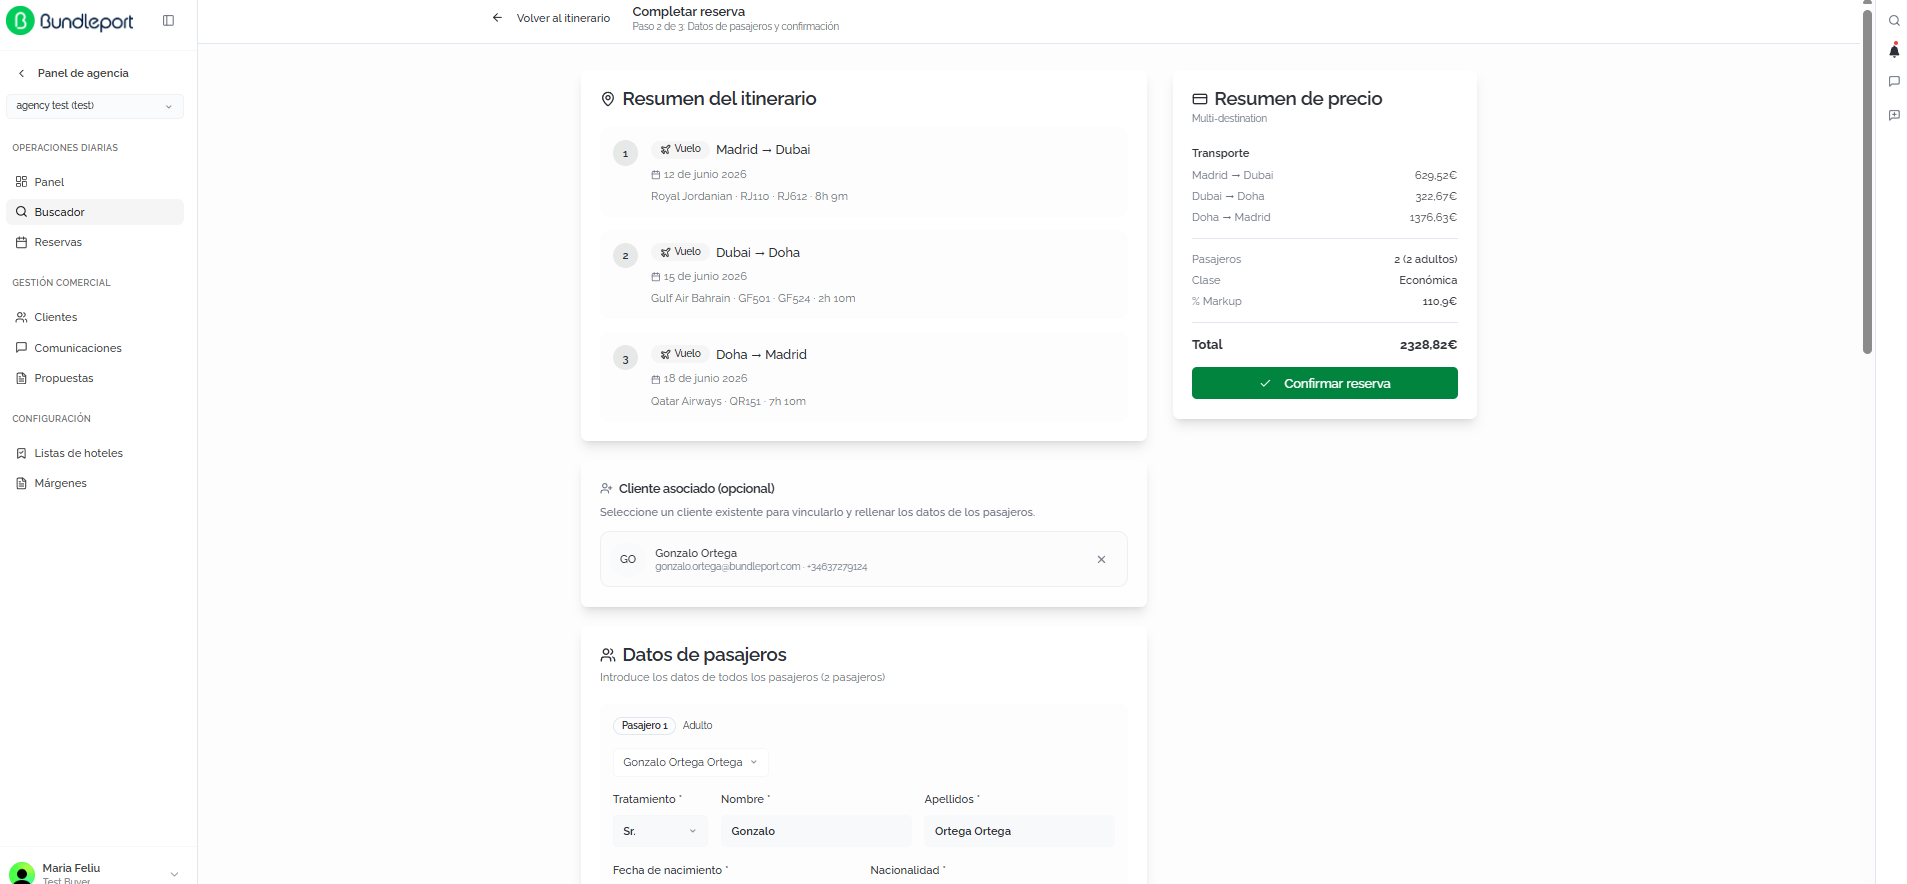Expand the agency test selector dropdown

pos(95,106)
